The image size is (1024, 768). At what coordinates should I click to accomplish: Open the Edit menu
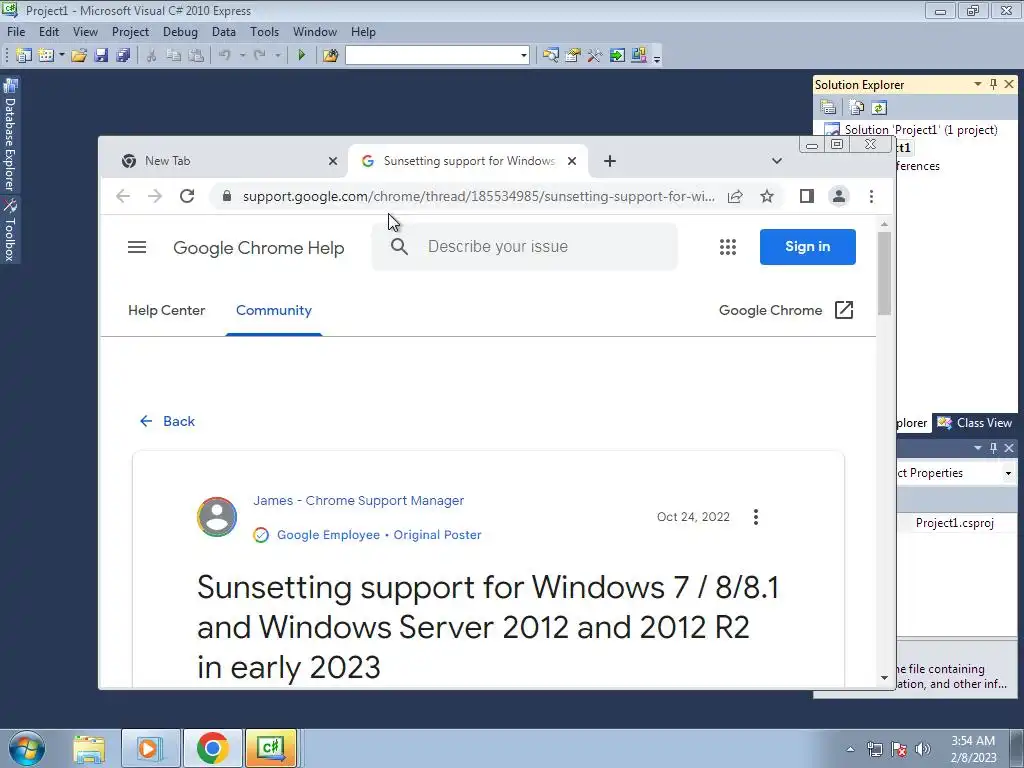point(49,32)
